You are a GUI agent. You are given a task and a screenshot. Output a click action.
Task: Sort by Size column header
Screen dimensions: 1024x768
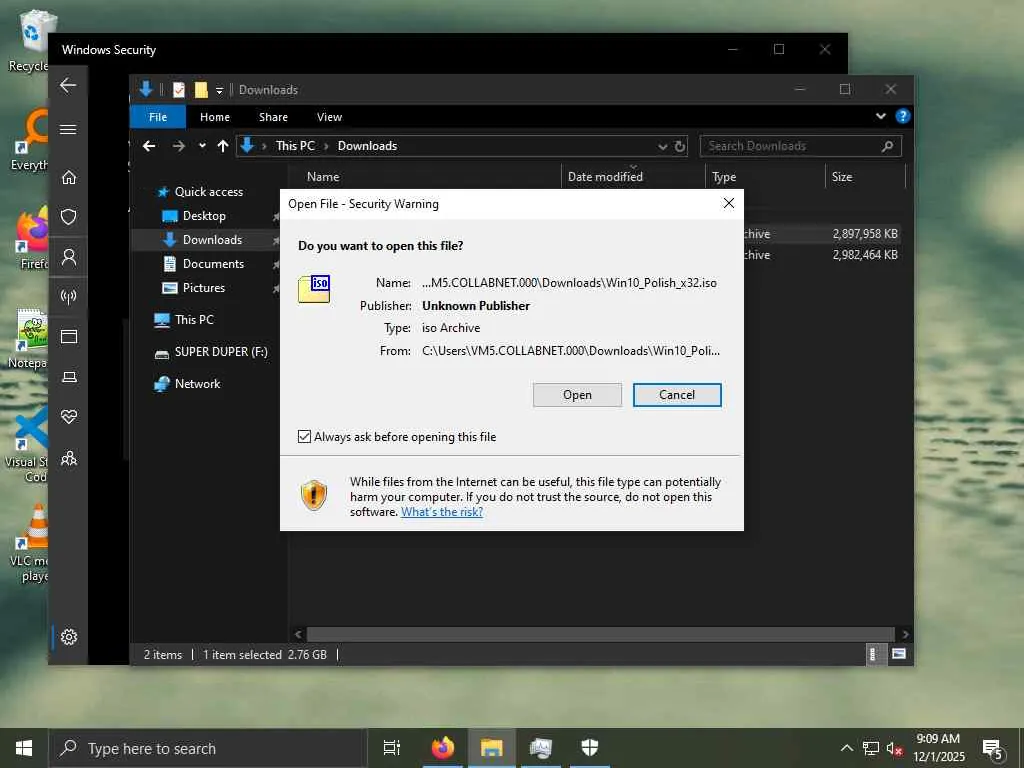842,177
